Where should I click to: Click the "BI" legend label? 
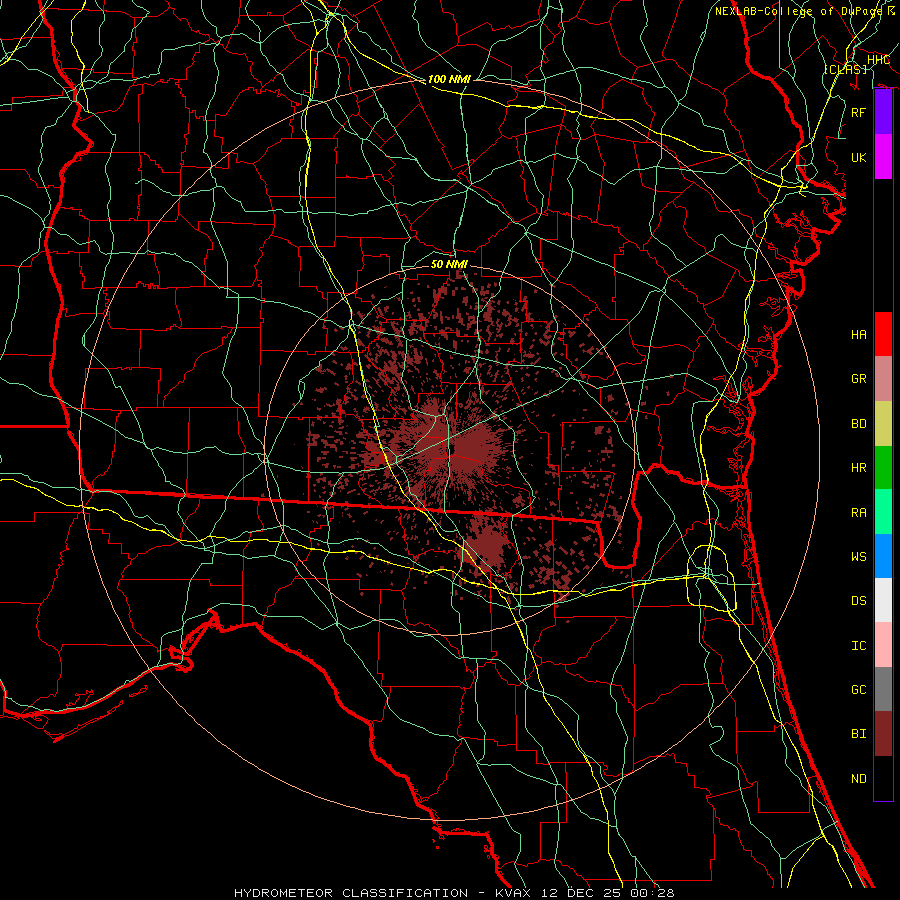coord(858,734)
